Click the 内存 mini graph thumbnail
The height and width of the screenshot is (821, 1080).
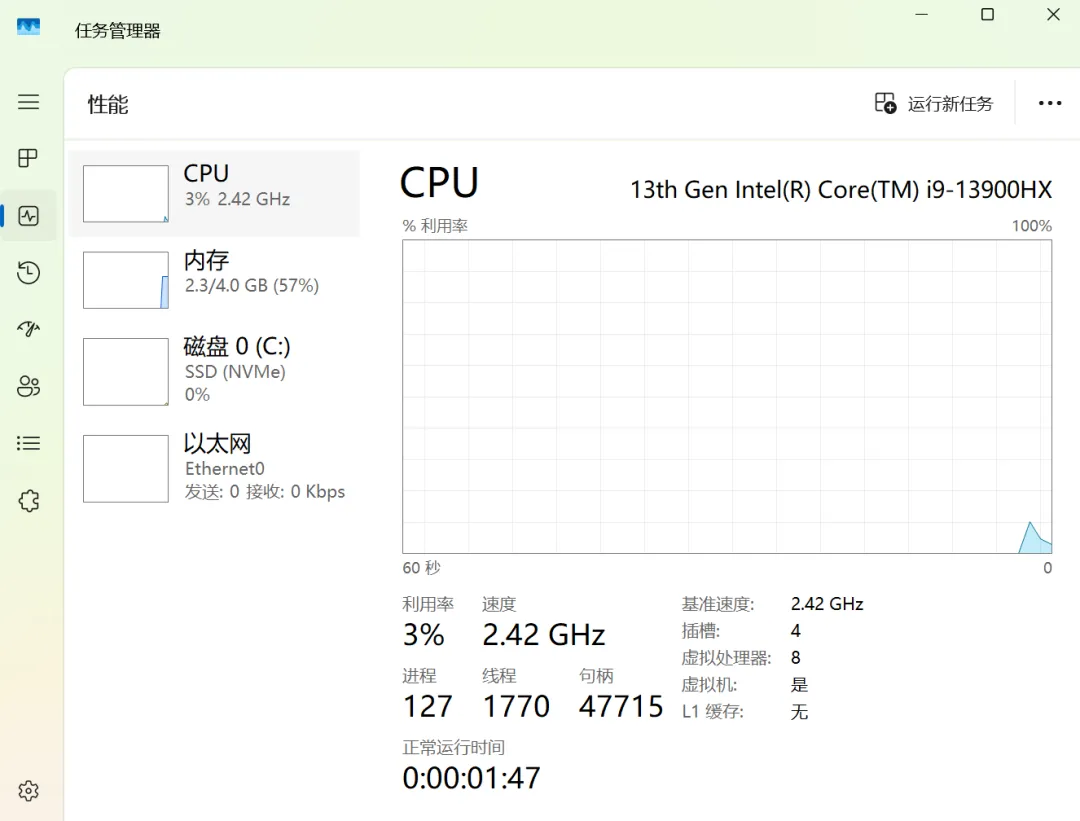[x=125, y=280]
